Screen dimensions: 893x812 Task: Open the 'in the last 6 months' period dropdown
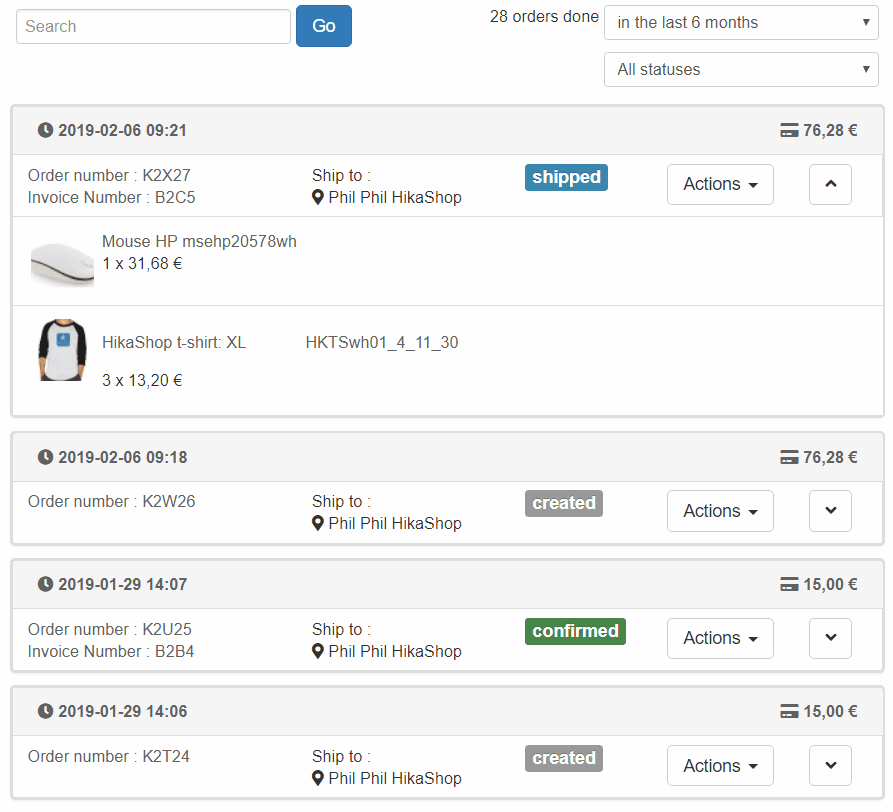741,23
